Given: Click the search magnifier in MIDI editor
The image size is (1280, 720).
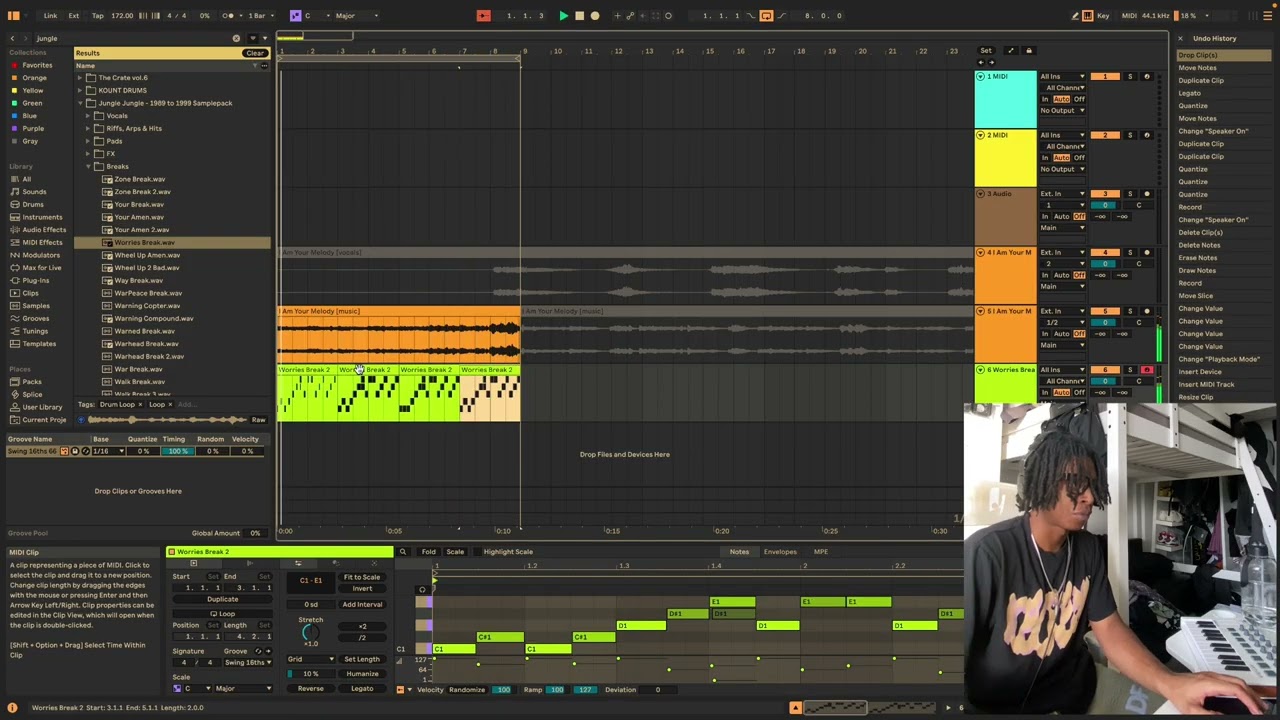Looking at the screenshot, I should pyautogui.click(x=402, y=552).
